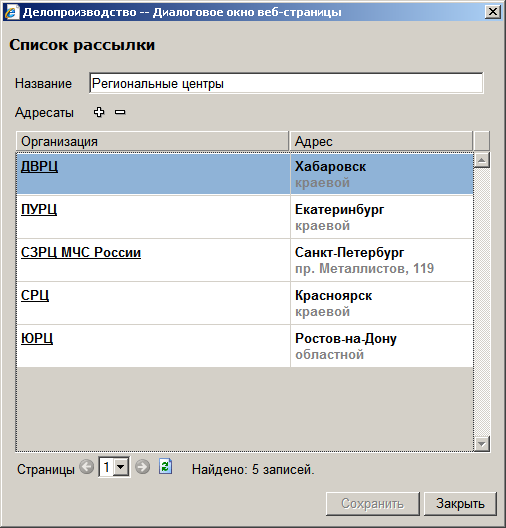Select the Екатеринбург address cell
This screenshot has height=528, width=506.
pos(382,217)
